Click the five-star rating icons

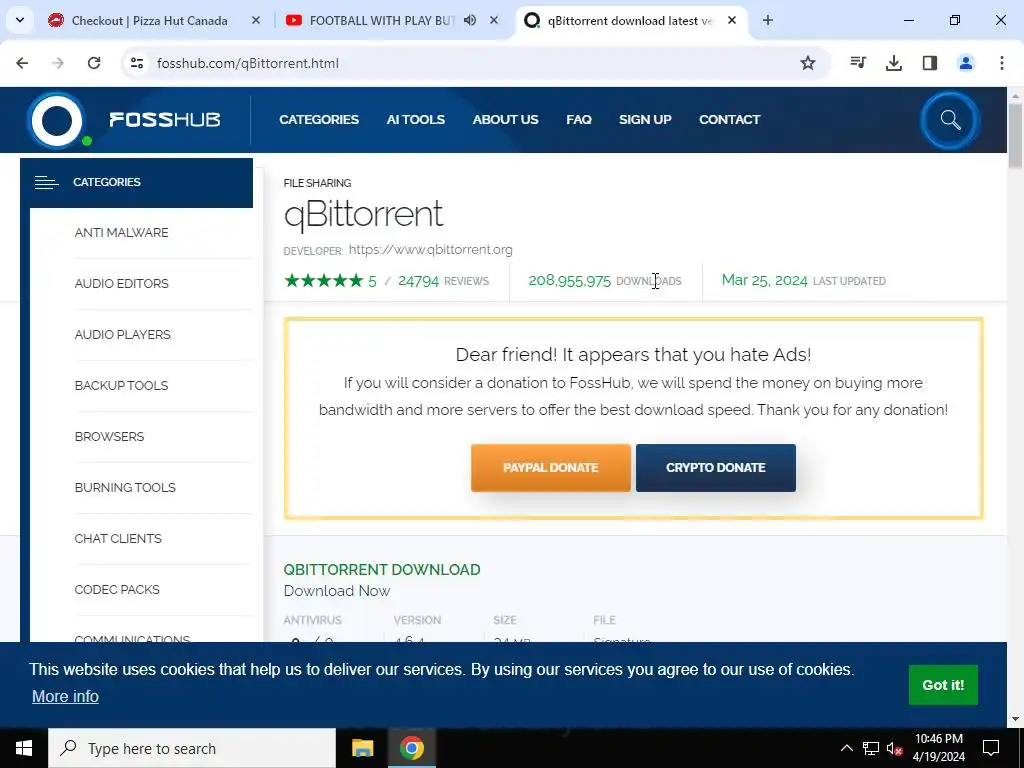pos(323,281)
